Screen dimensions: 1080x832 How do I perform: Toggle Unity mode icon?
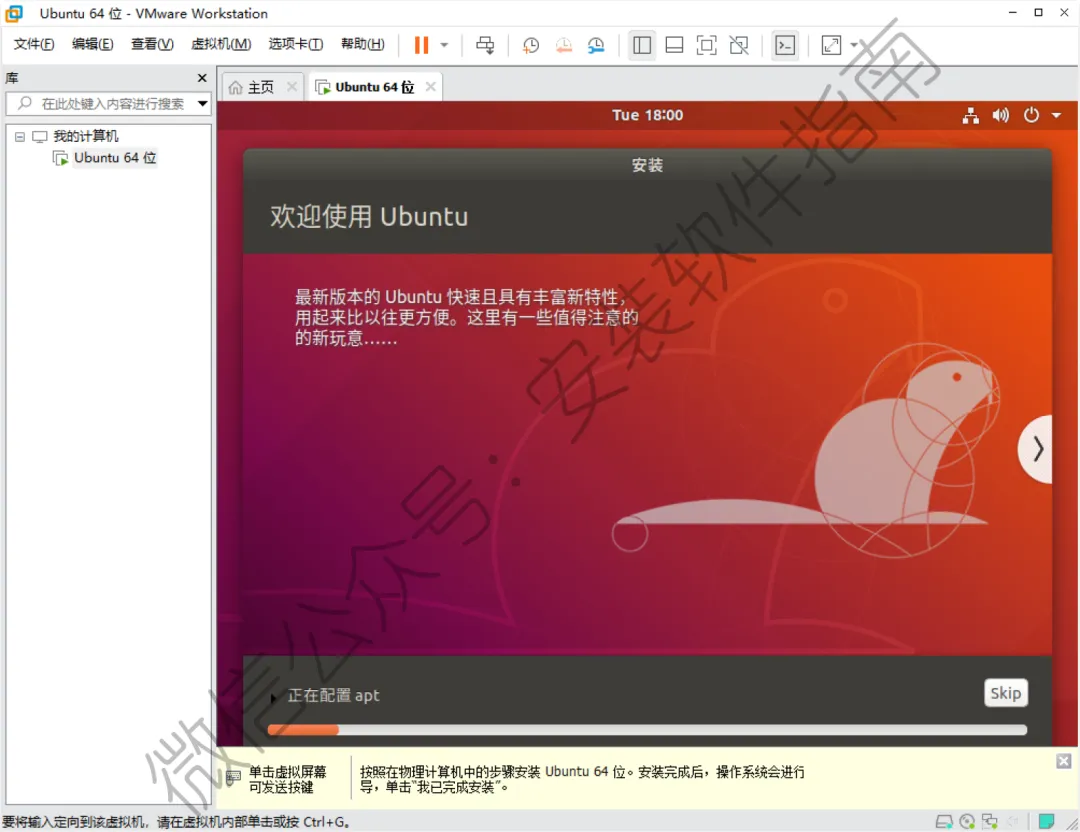pos(739,45)
